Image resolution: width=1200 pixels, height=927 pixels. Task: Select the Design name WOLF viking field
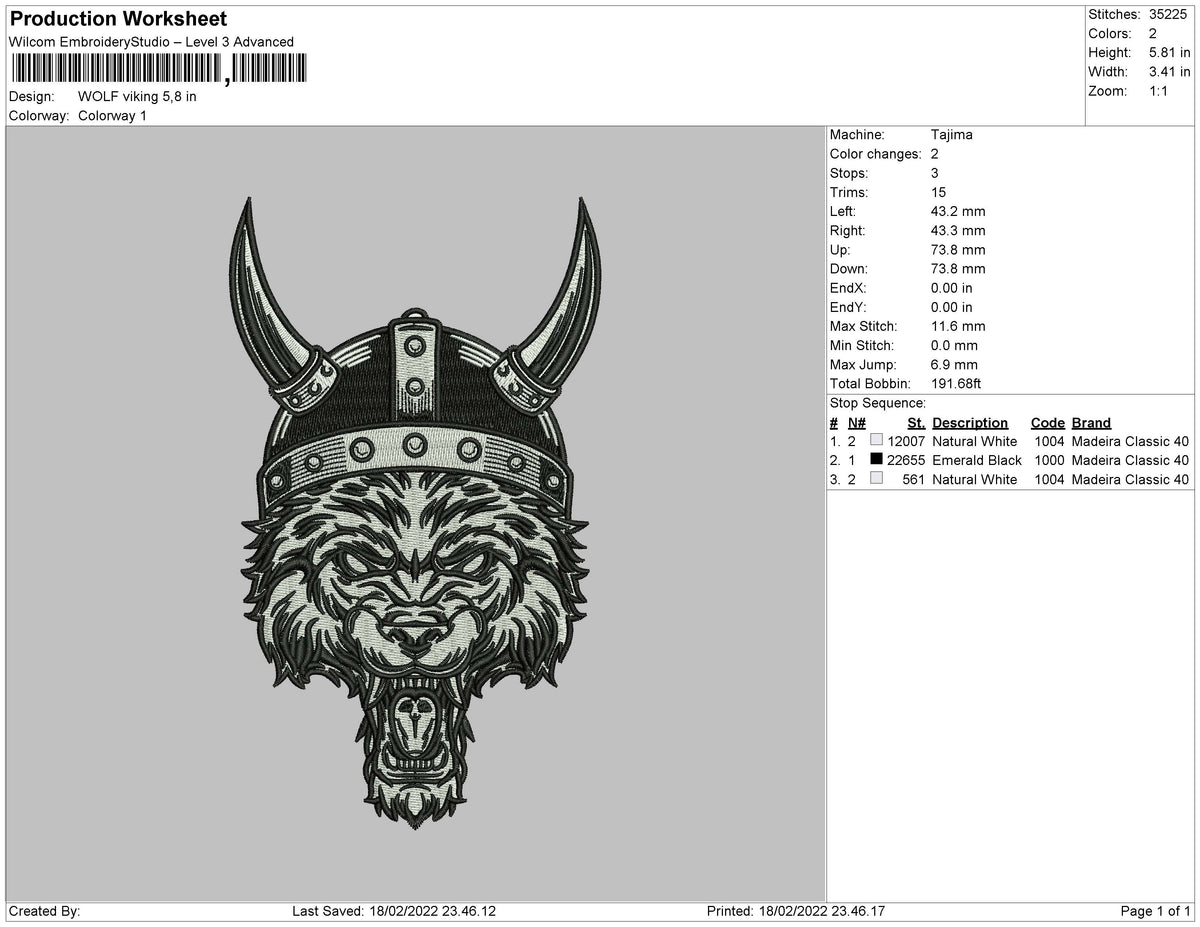click(138, 97)
